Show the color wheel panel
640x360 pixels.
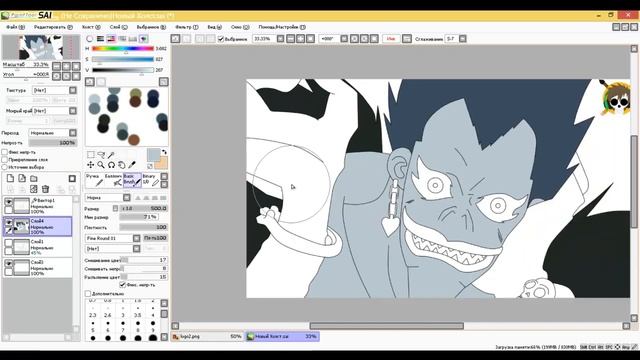pyautogui.click(x=89, y=39)
